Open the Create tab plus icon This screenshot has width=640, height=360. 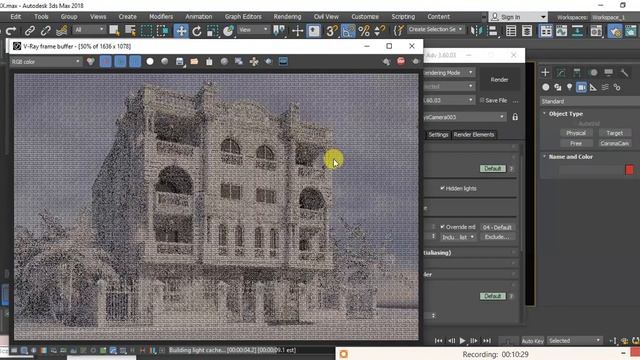[545, 73]
